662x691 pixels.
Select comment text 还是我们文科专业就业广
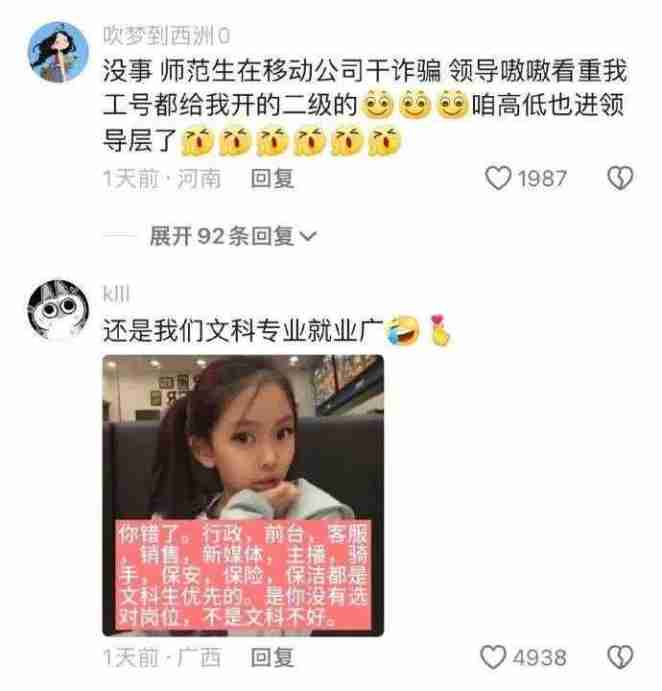click(242, 331)
